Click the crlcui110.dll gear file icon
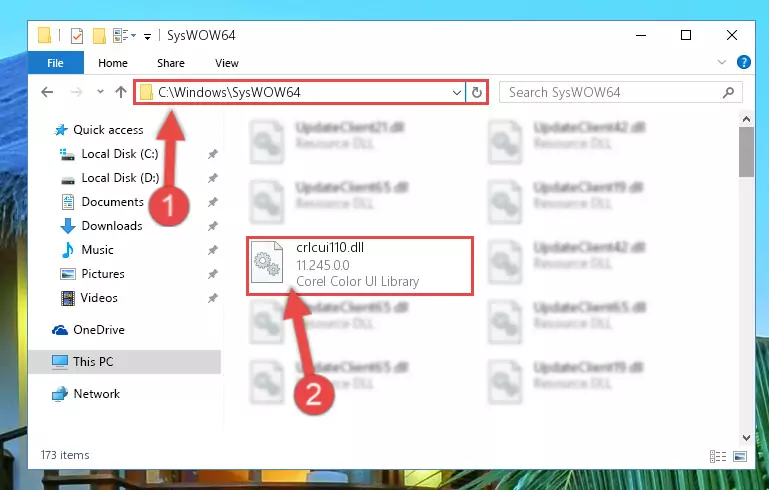Viewport: 769px width, 490px height. click(267, 262)
